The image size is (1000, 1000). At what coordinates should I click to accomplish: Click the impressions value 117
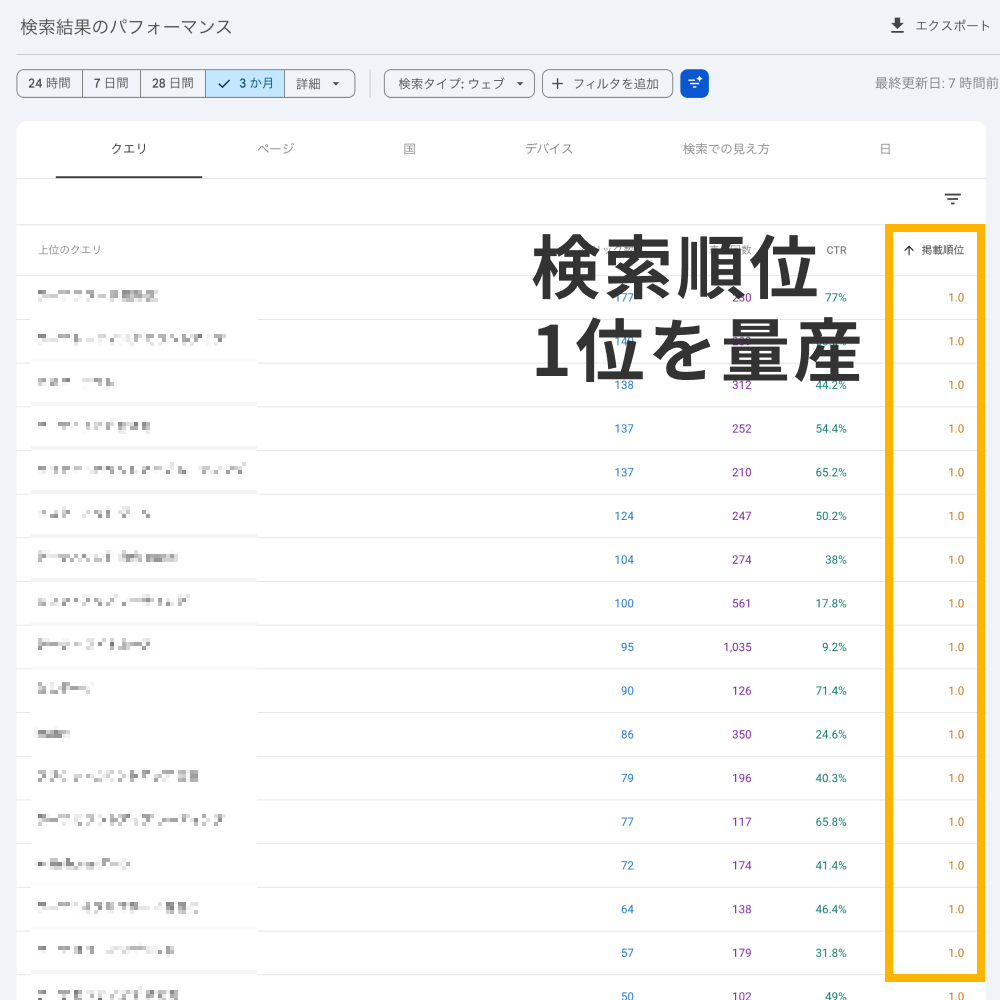click(x=741, y=821)
